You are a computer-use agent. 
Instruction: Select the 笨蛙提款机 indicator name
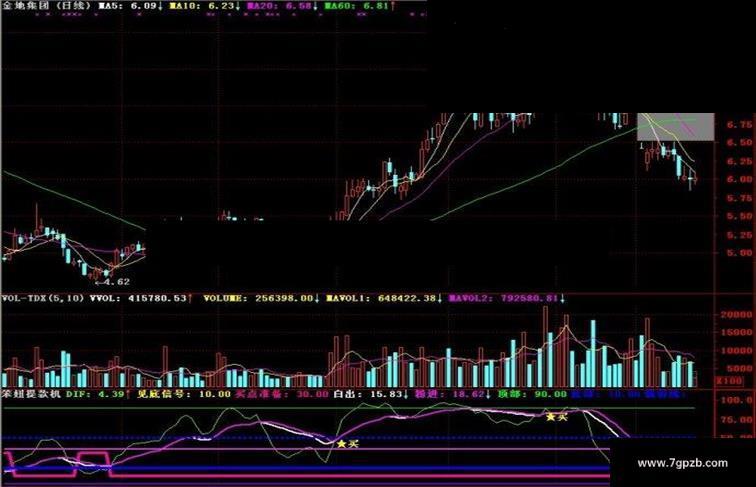(x=31, y=393)
